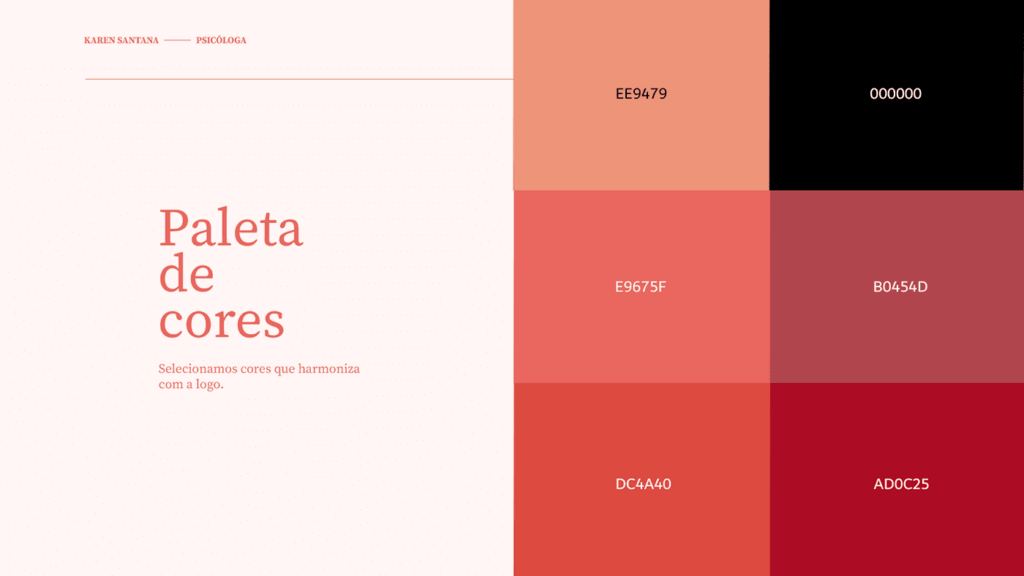Viewport: 1024px width, 576px height.
Task: Click the "DC4A40" hex code text
Action: click(643, 484)
